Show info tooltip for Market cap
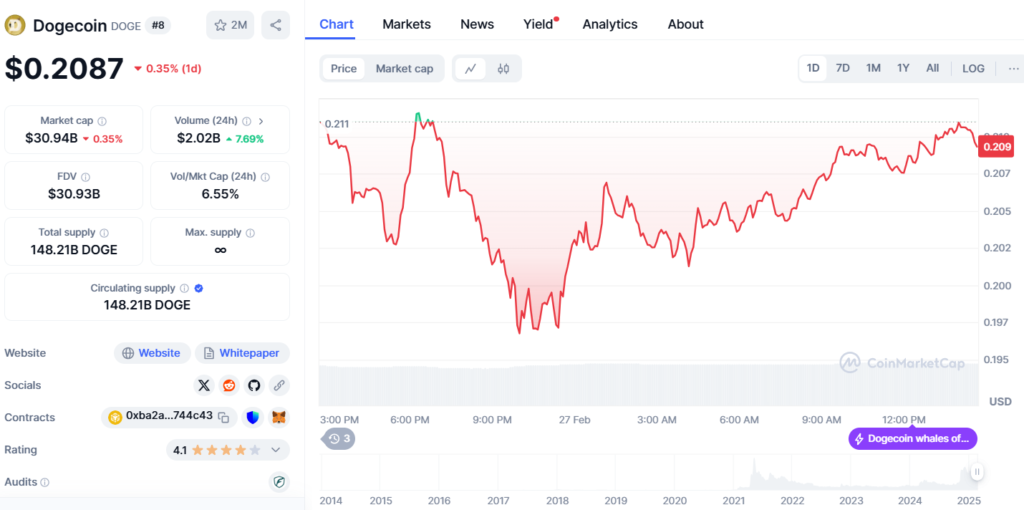This screenshot has width=1024, height=510. click(103, 121)
